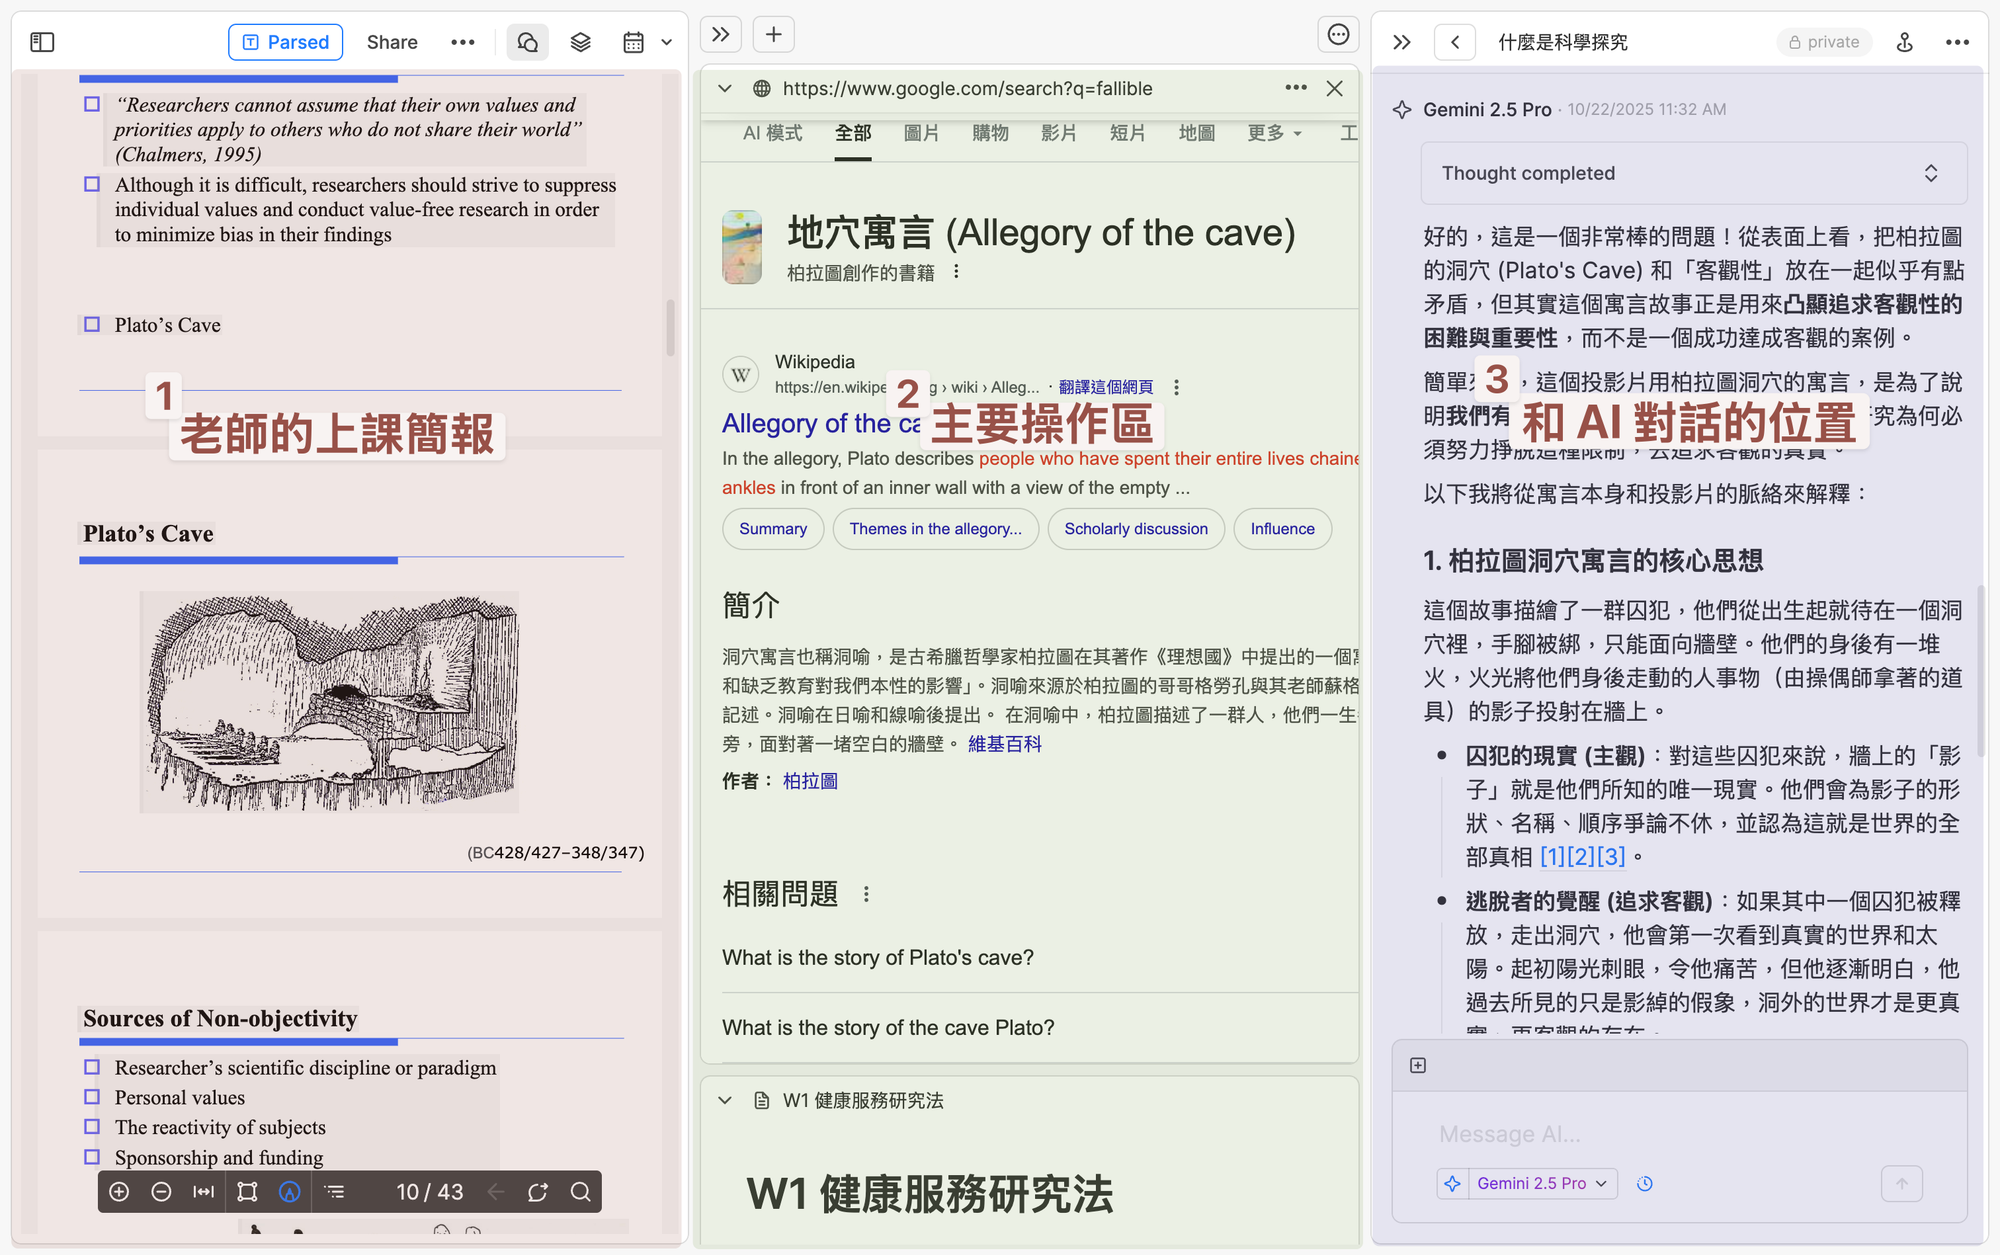The height and width of the screenshot is (1255, 2000).
Task: Add a new card with plus button
Action: click(x=773, y=35)
